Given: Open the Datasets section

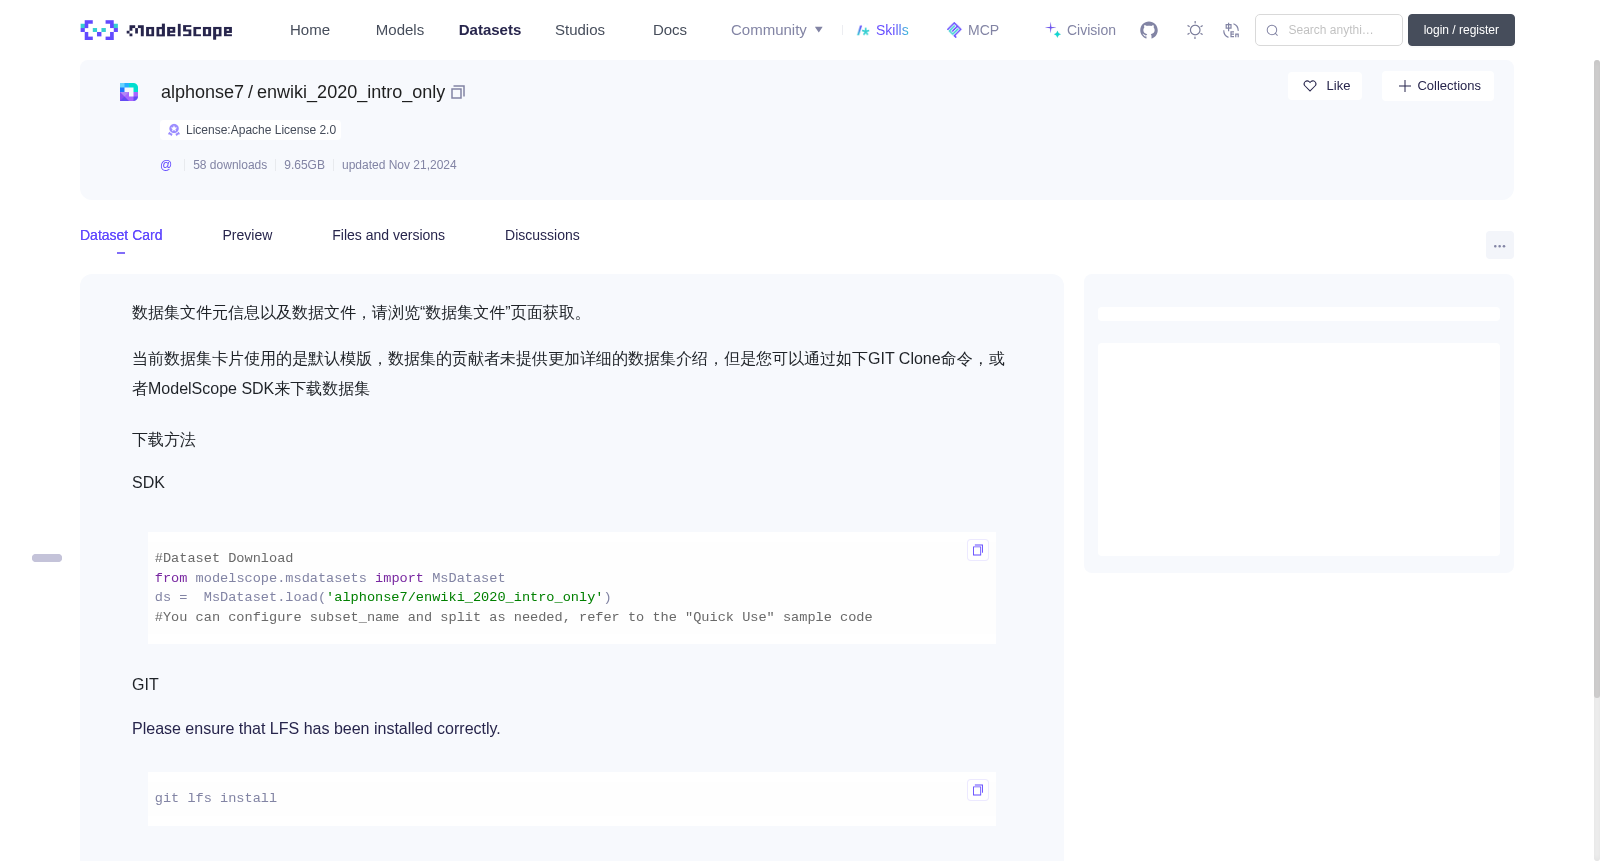Looking at the screenshot, I should tap(490, 30).
